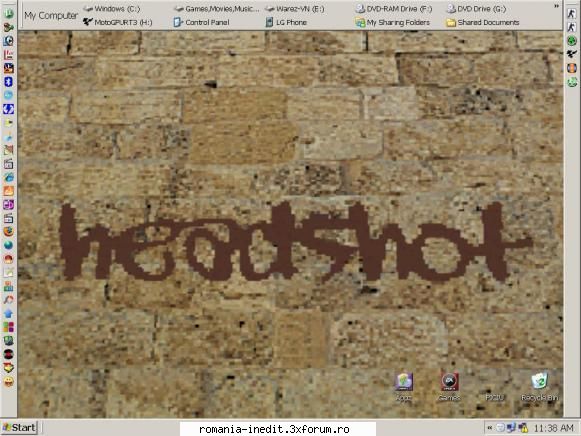Open Control Panel from the toolbar

202,22
